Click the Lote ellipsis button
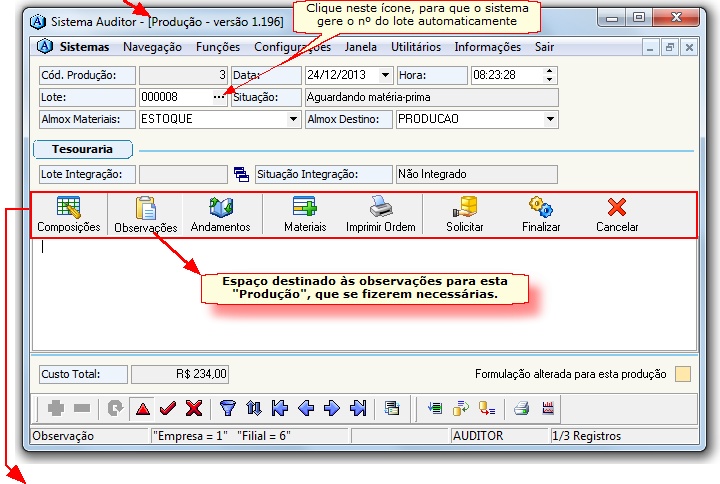 click(x=219, y=97)
